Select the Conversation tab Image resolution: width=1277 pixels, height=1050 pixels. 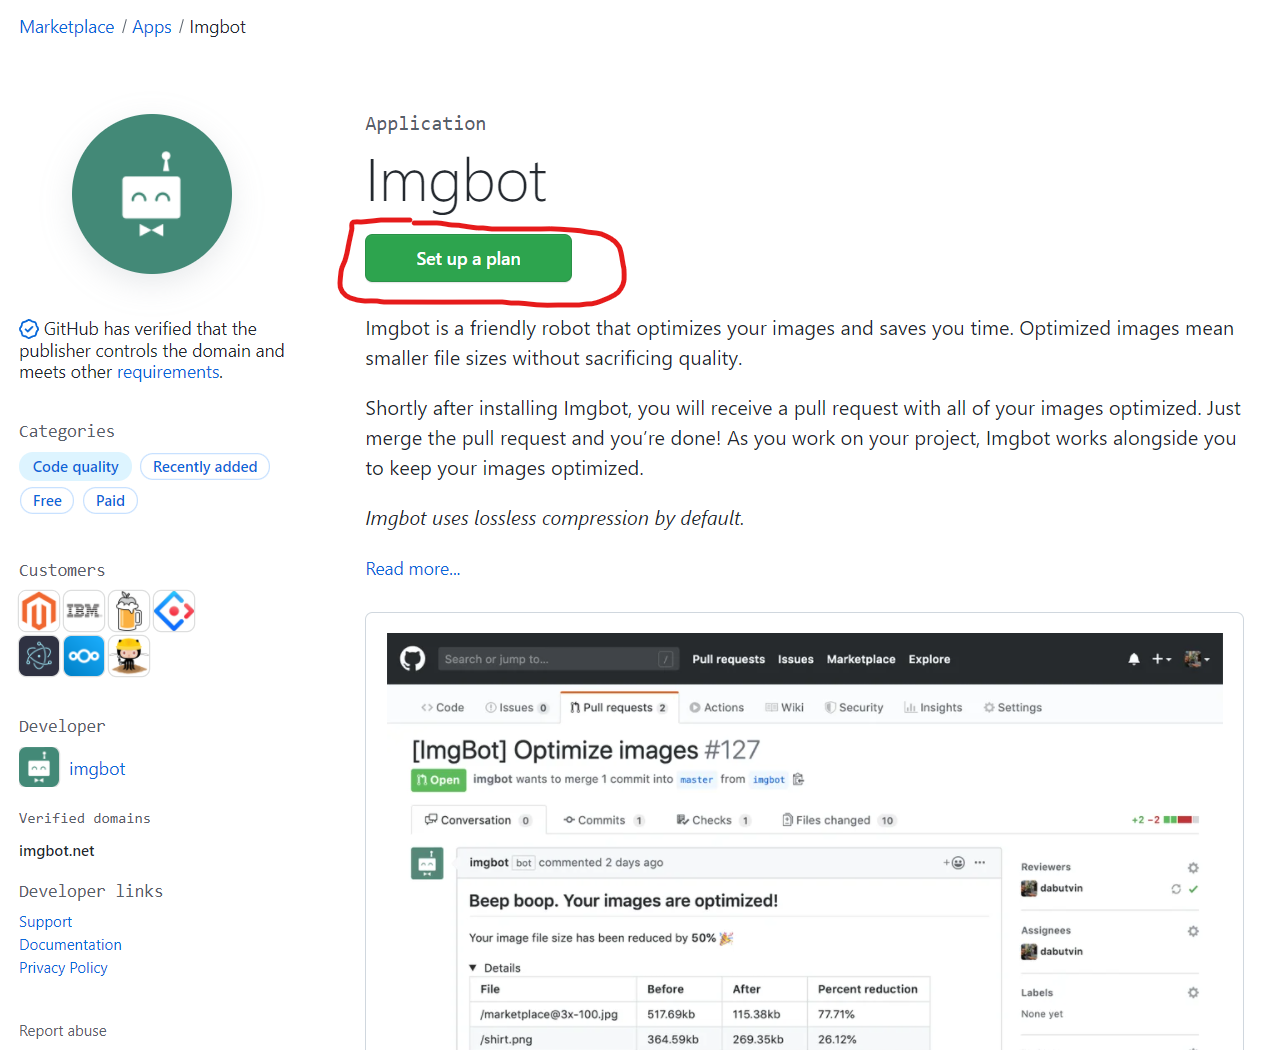tap(478, 820)
